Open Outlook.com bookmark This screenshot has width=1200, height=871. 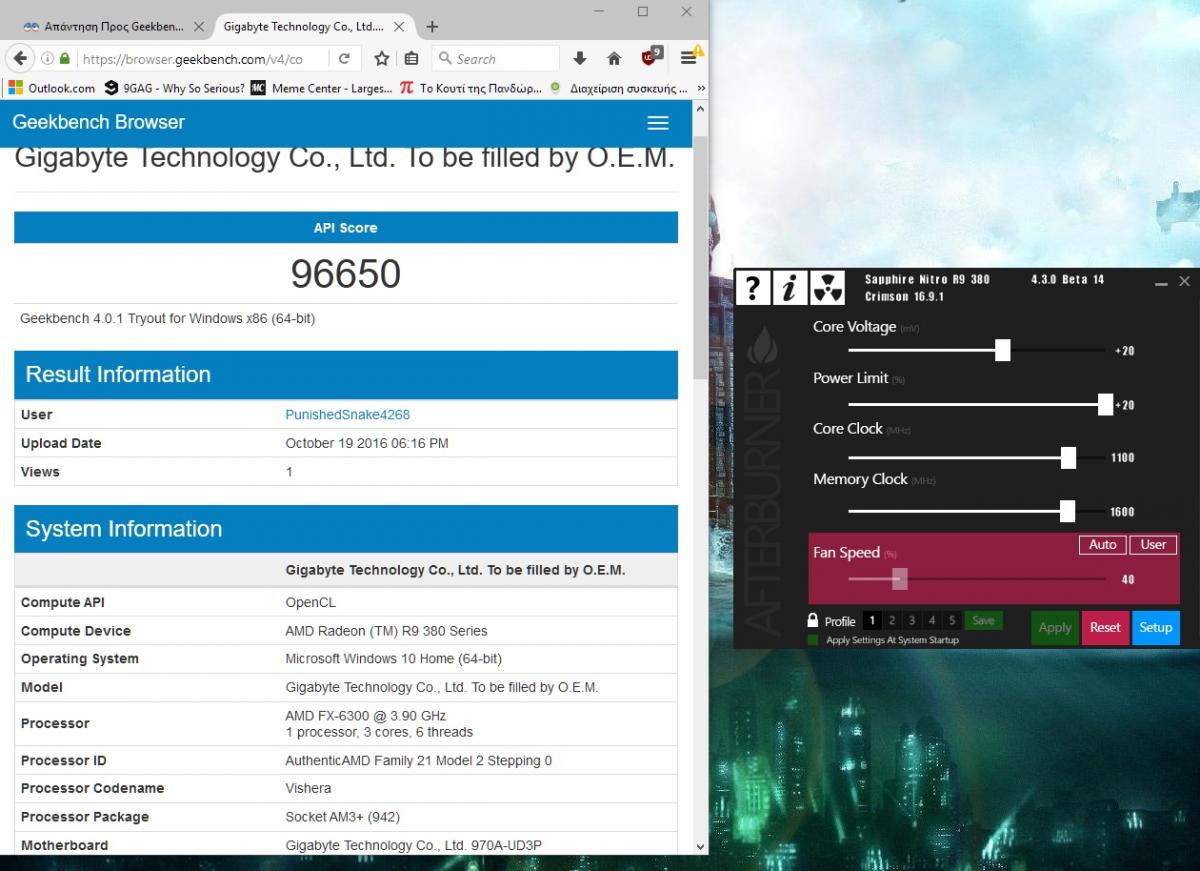click(52, 88)
